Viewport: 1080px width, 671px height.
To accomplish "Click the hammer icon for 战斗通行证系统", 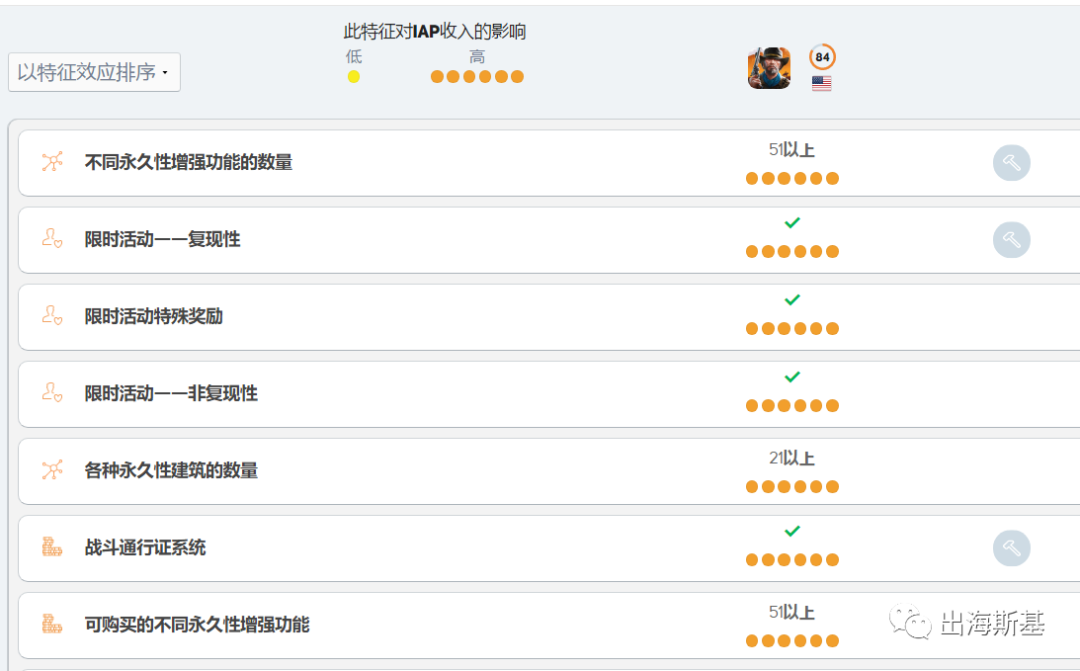I will [x=1011, y=548].
